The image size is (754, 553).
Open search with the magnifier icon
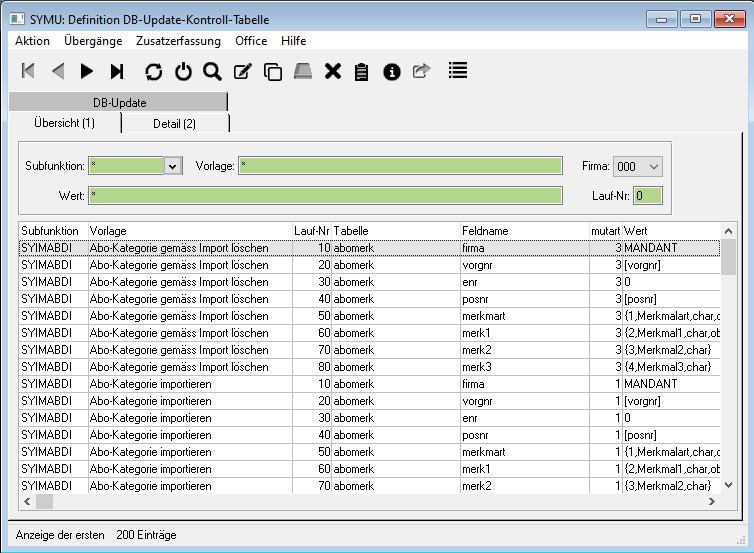(212, 71)
